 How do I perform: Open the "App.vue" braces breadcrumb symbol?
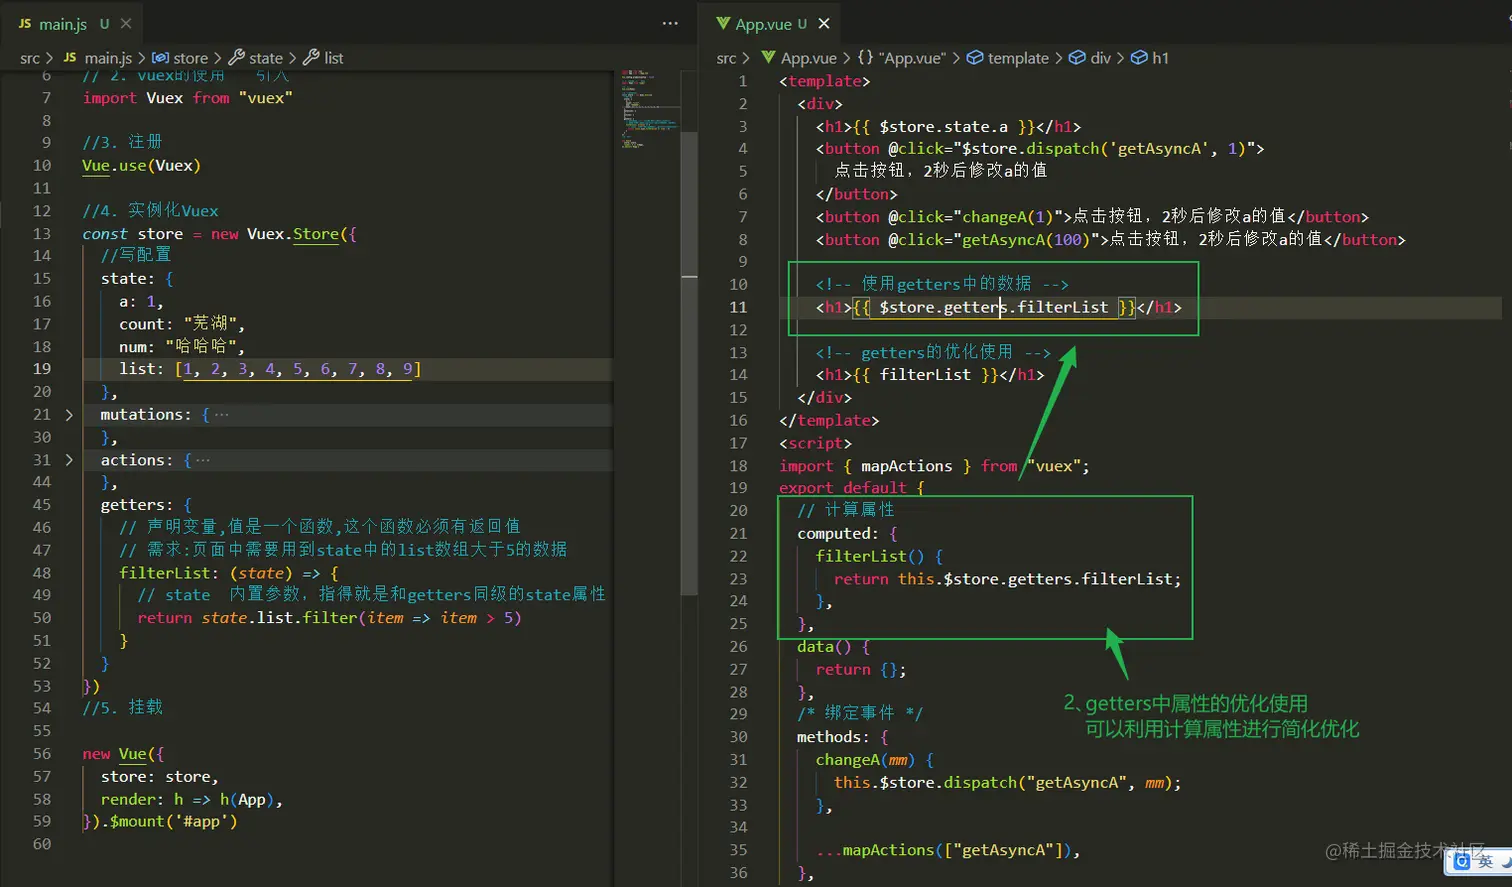tap(912, 58)
